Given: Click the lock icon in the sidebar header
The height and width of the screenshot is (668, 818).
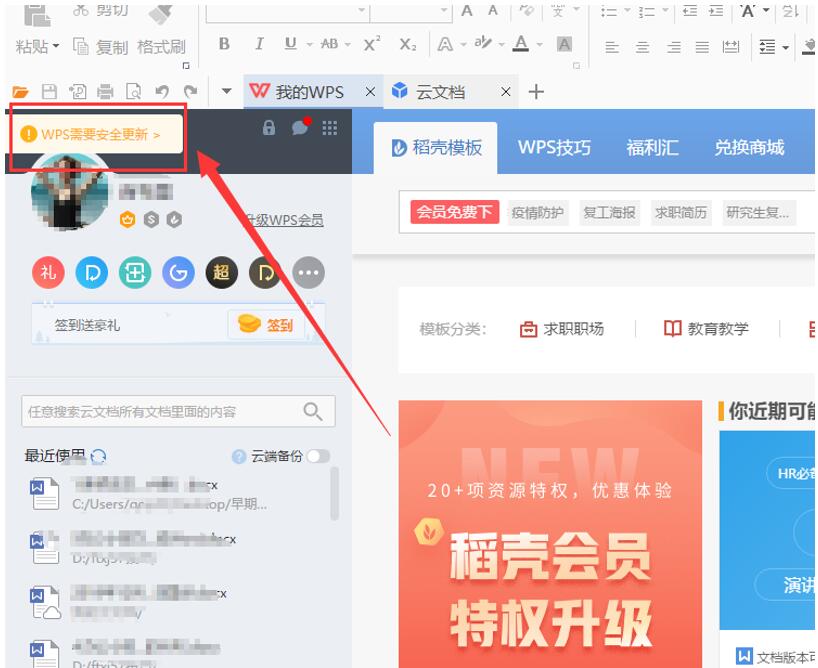Looking at the screenshot, I should click(269, 127).
